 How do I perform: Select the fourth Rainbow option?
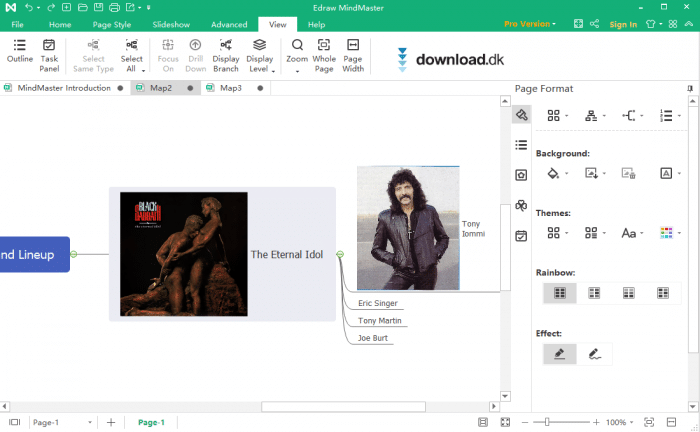coord(663,293)
